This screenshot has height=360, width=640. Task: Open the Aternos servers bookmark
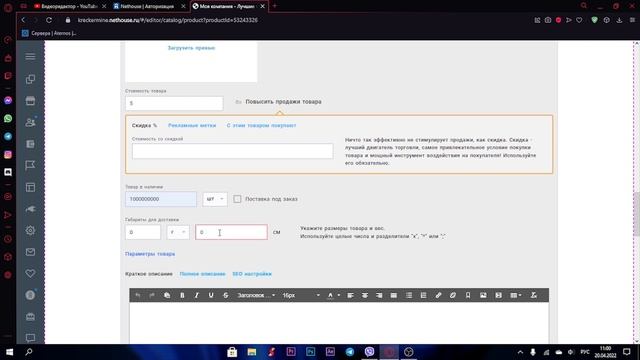[x=49, y=33]
